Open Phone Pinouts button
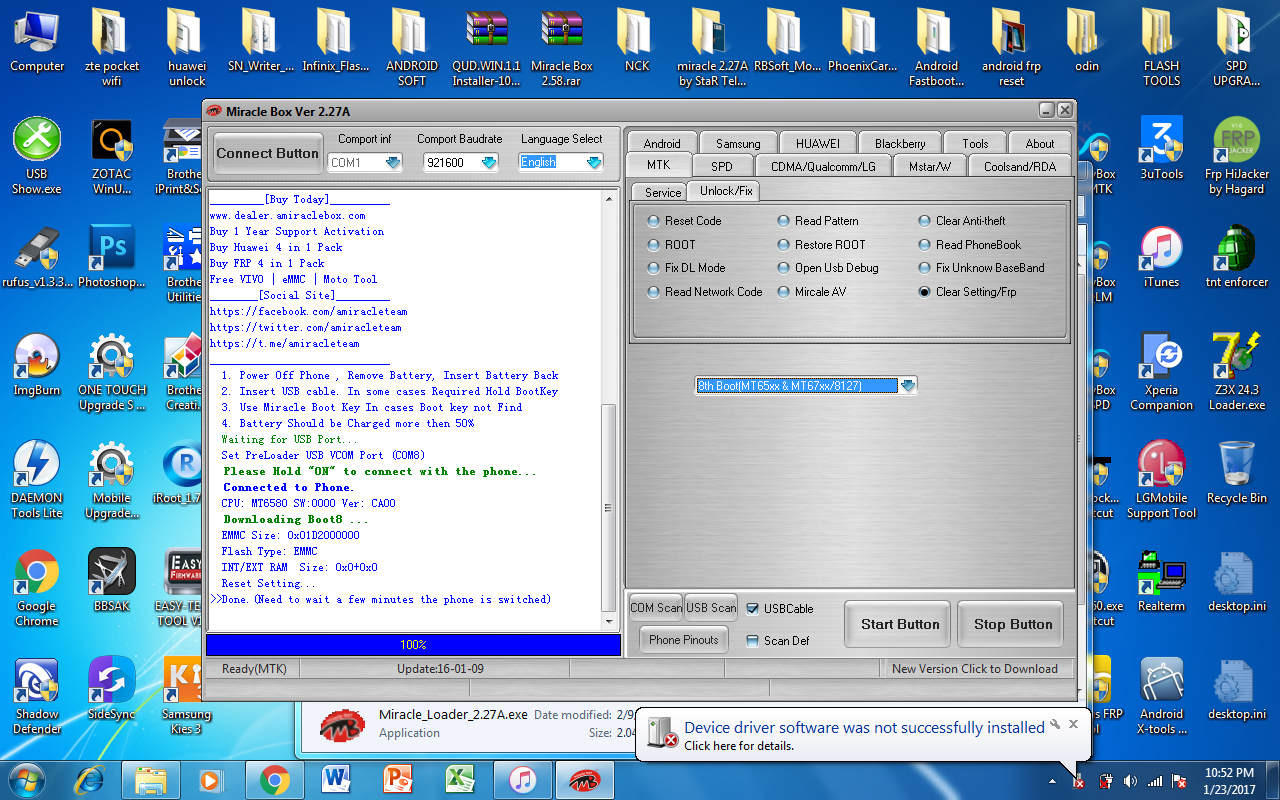Image resolution: width=1280 pixels, height=800 pixels. point(684,640)
